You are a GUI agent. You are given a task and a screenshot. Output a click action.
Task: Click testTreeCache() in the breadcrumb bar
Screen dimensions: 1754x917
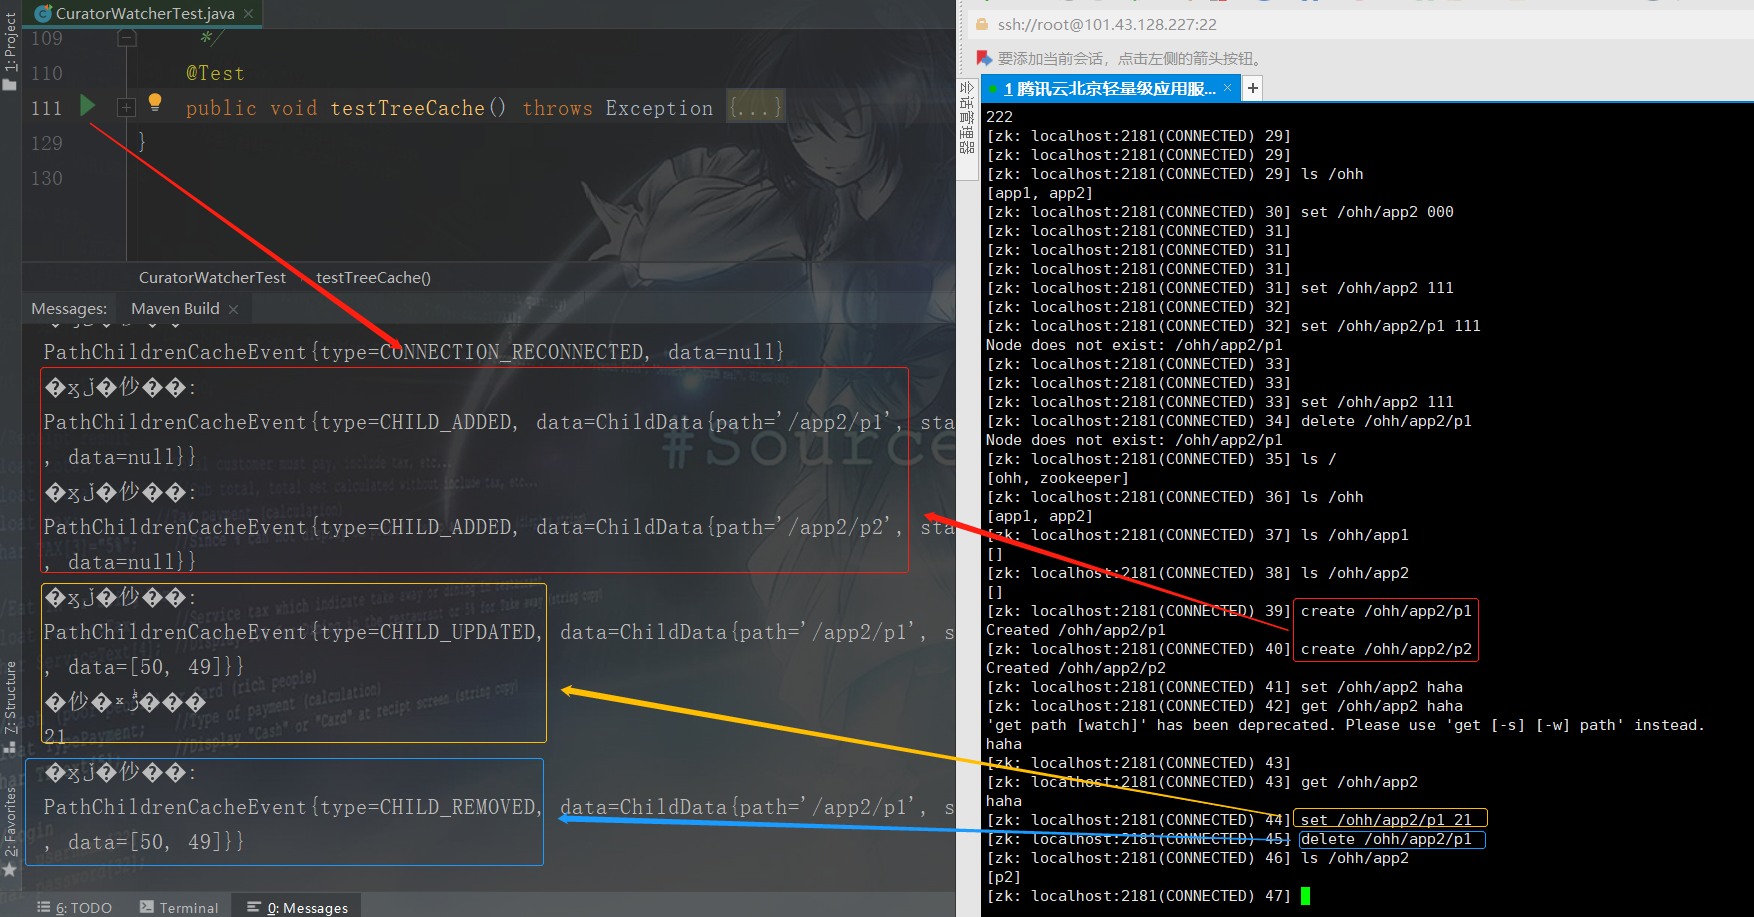tap(373, 278)
